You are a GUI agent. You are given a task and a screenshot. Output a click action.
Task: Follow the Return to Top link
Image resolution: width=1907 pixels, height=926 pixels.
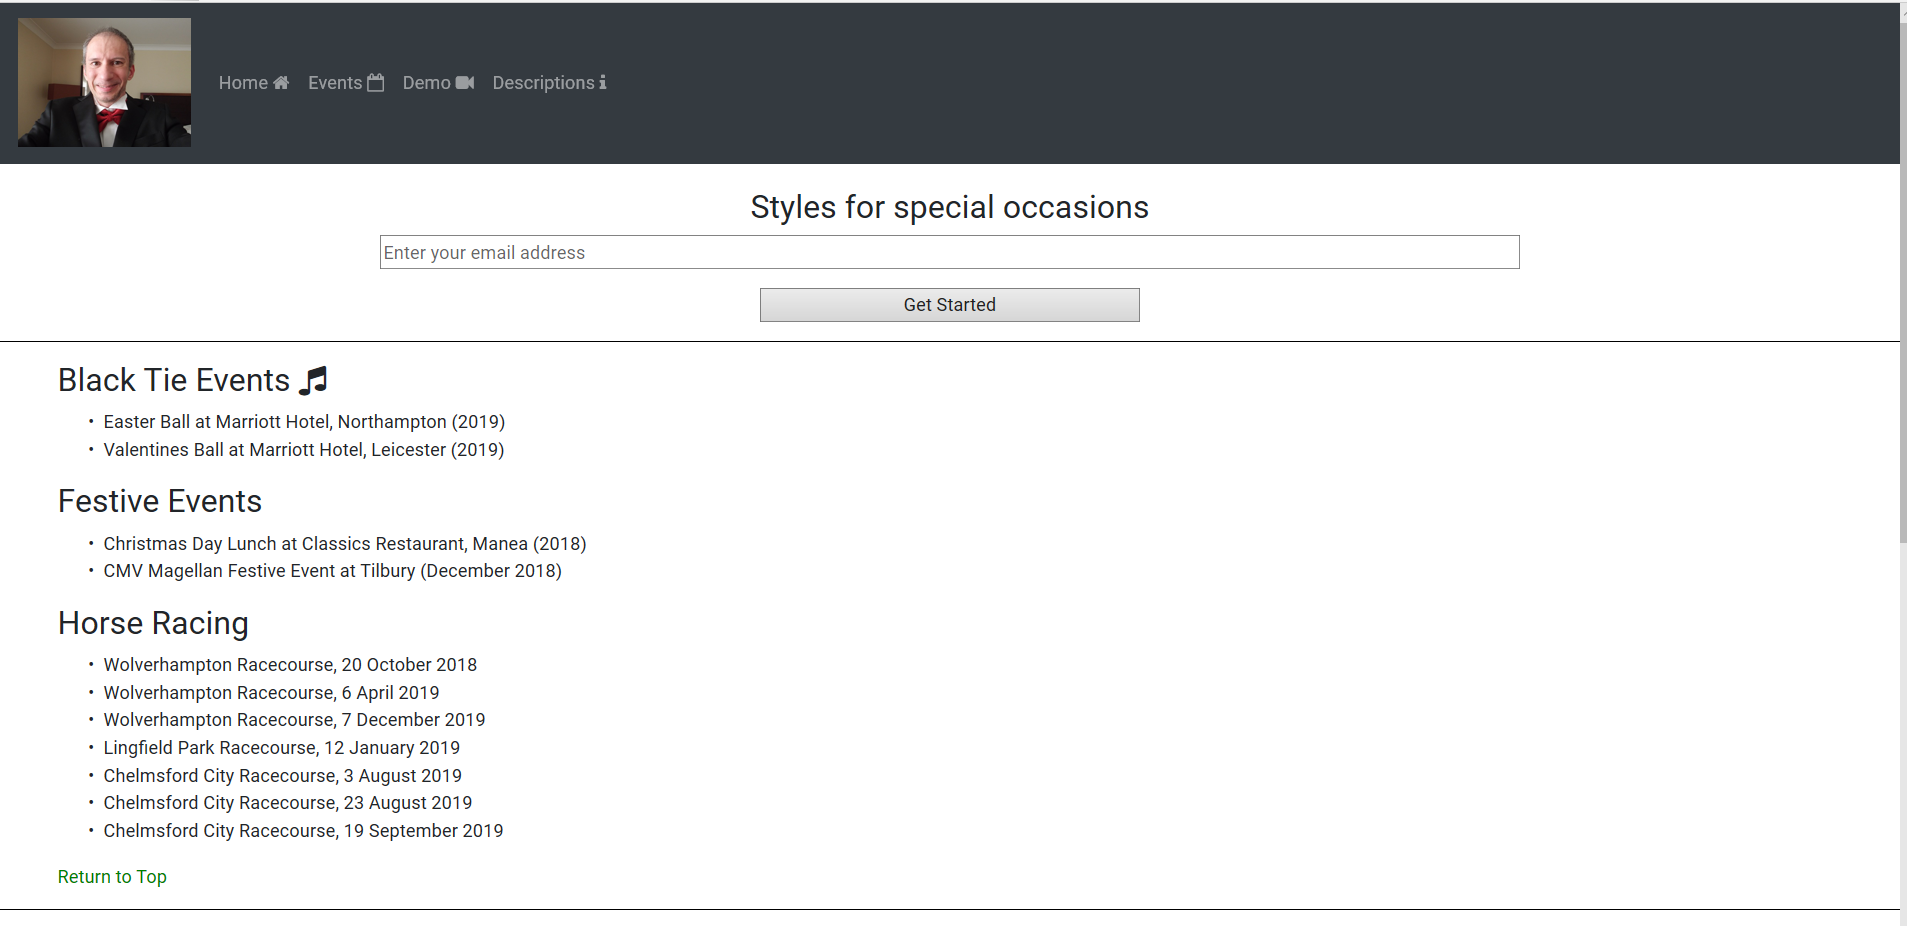coord(112,877)
